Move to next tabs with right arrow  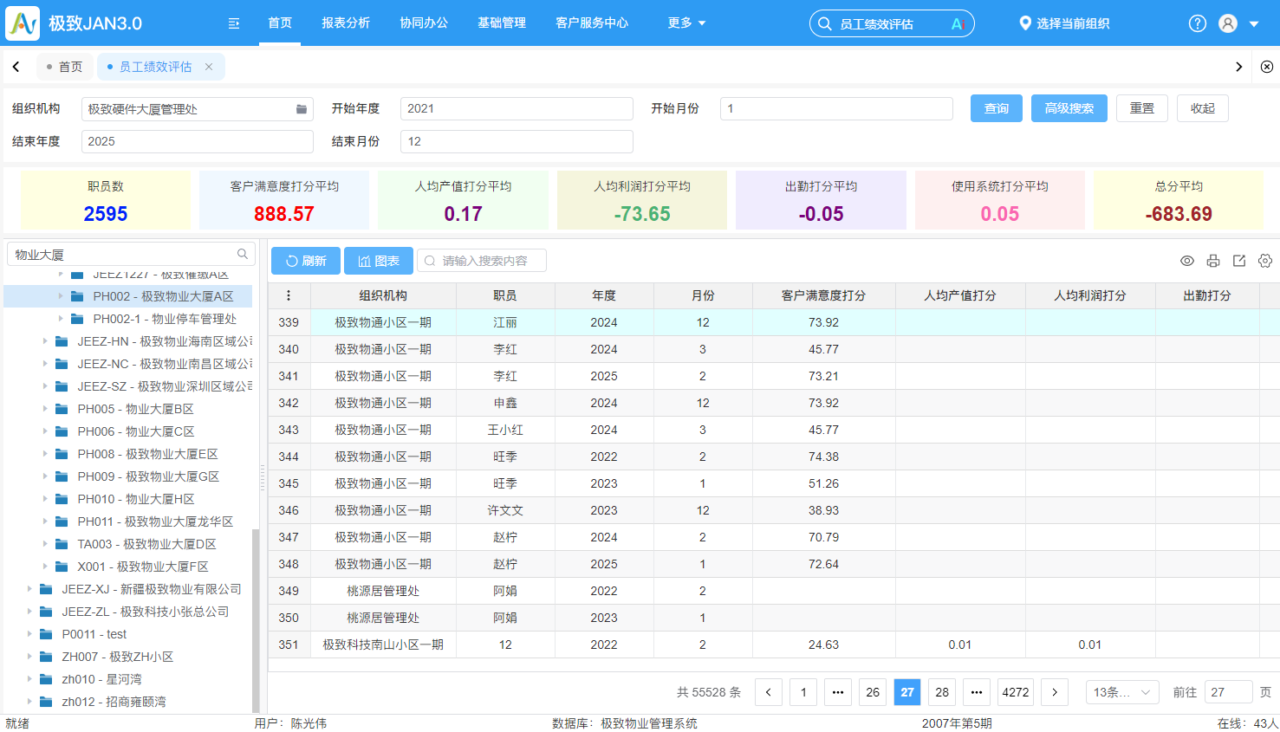coord(1239,67)
